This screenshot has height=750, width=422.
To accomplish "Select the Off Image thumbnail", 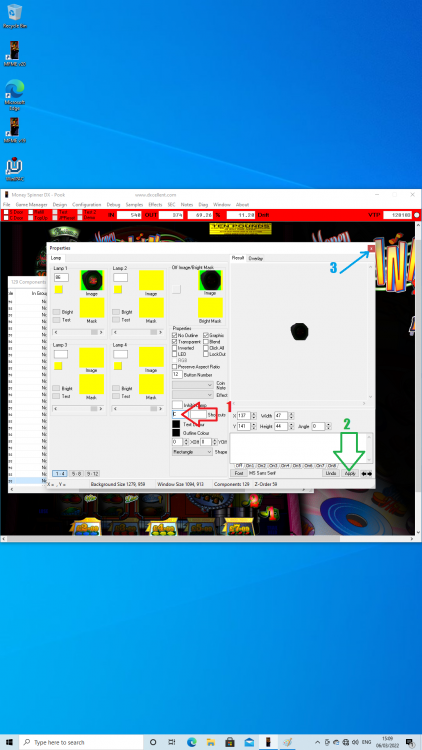I will (x=210, y=280).
